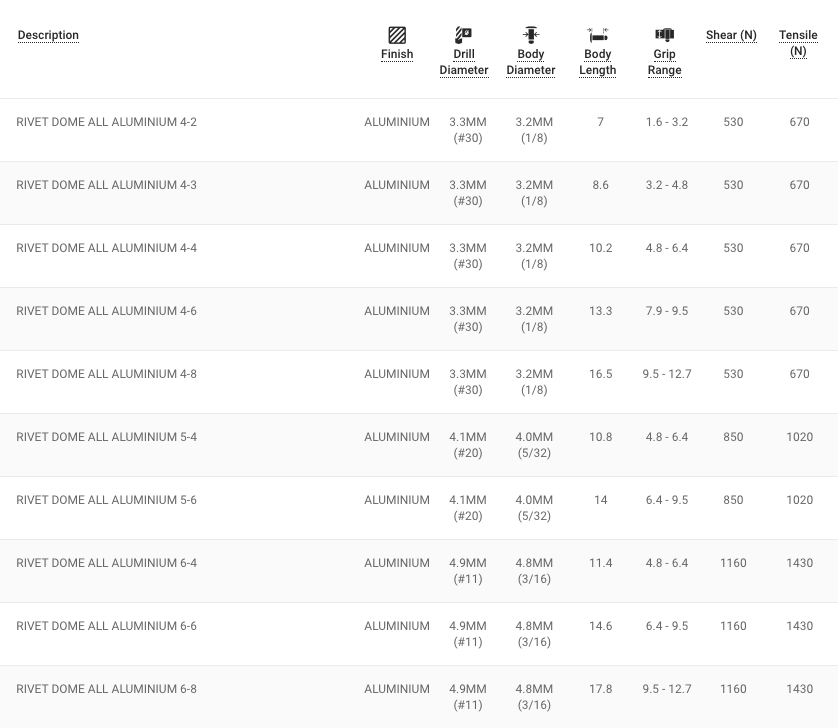Select RIVET DOME ALL ALUMINIUM 6-4

click(x=107, y=563)
